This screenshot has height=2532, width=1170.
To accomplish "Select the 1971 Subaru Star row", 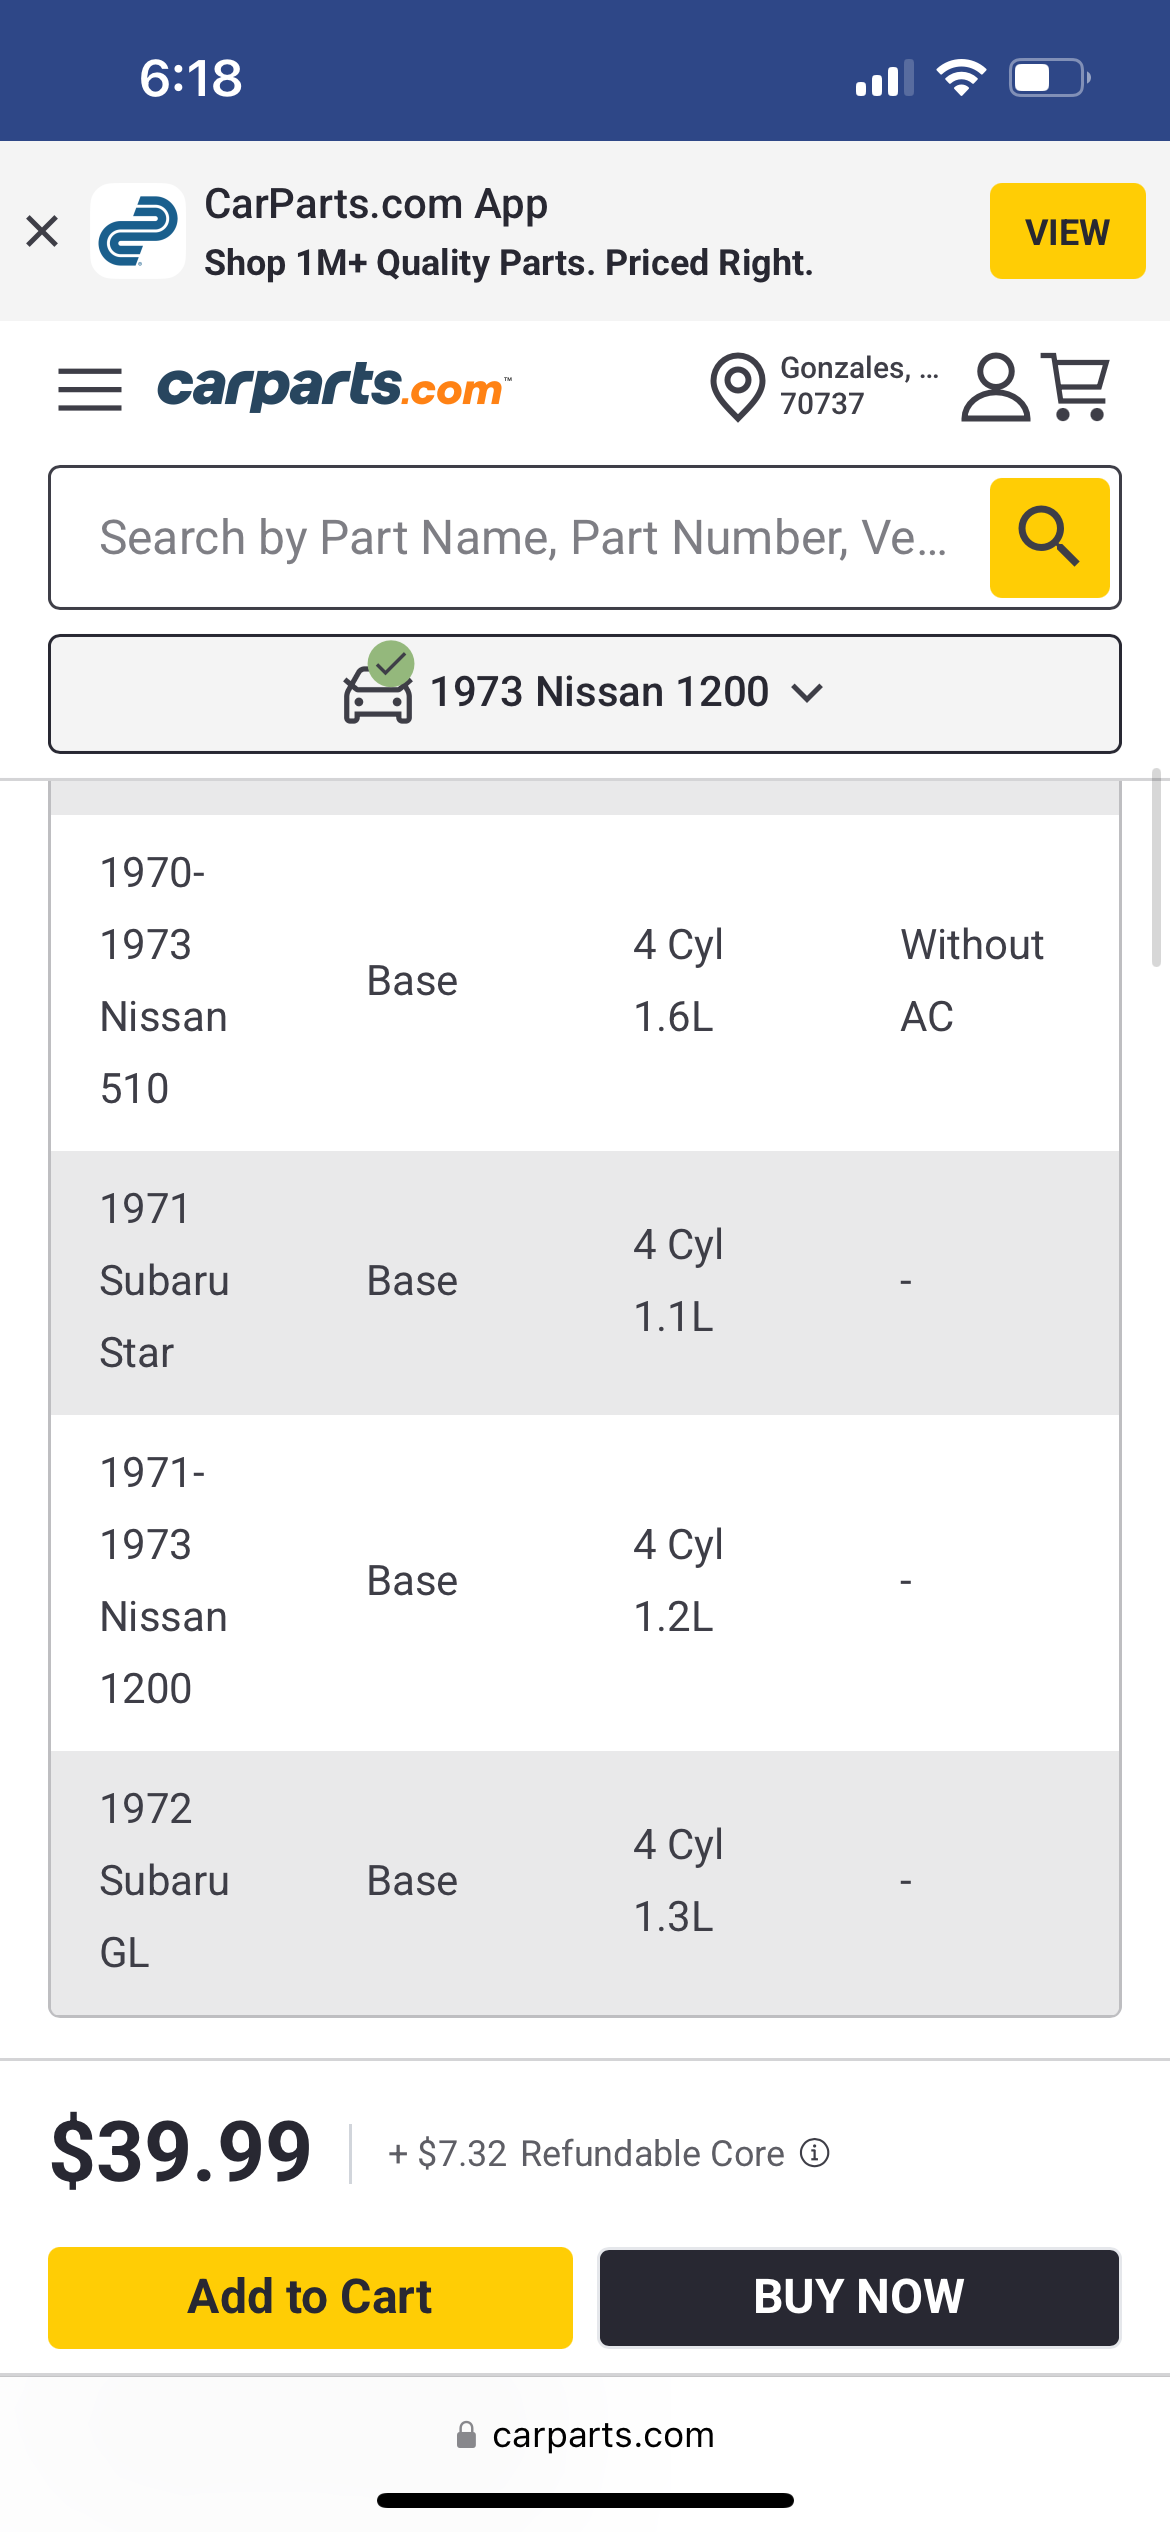I will click(585, 1281).
